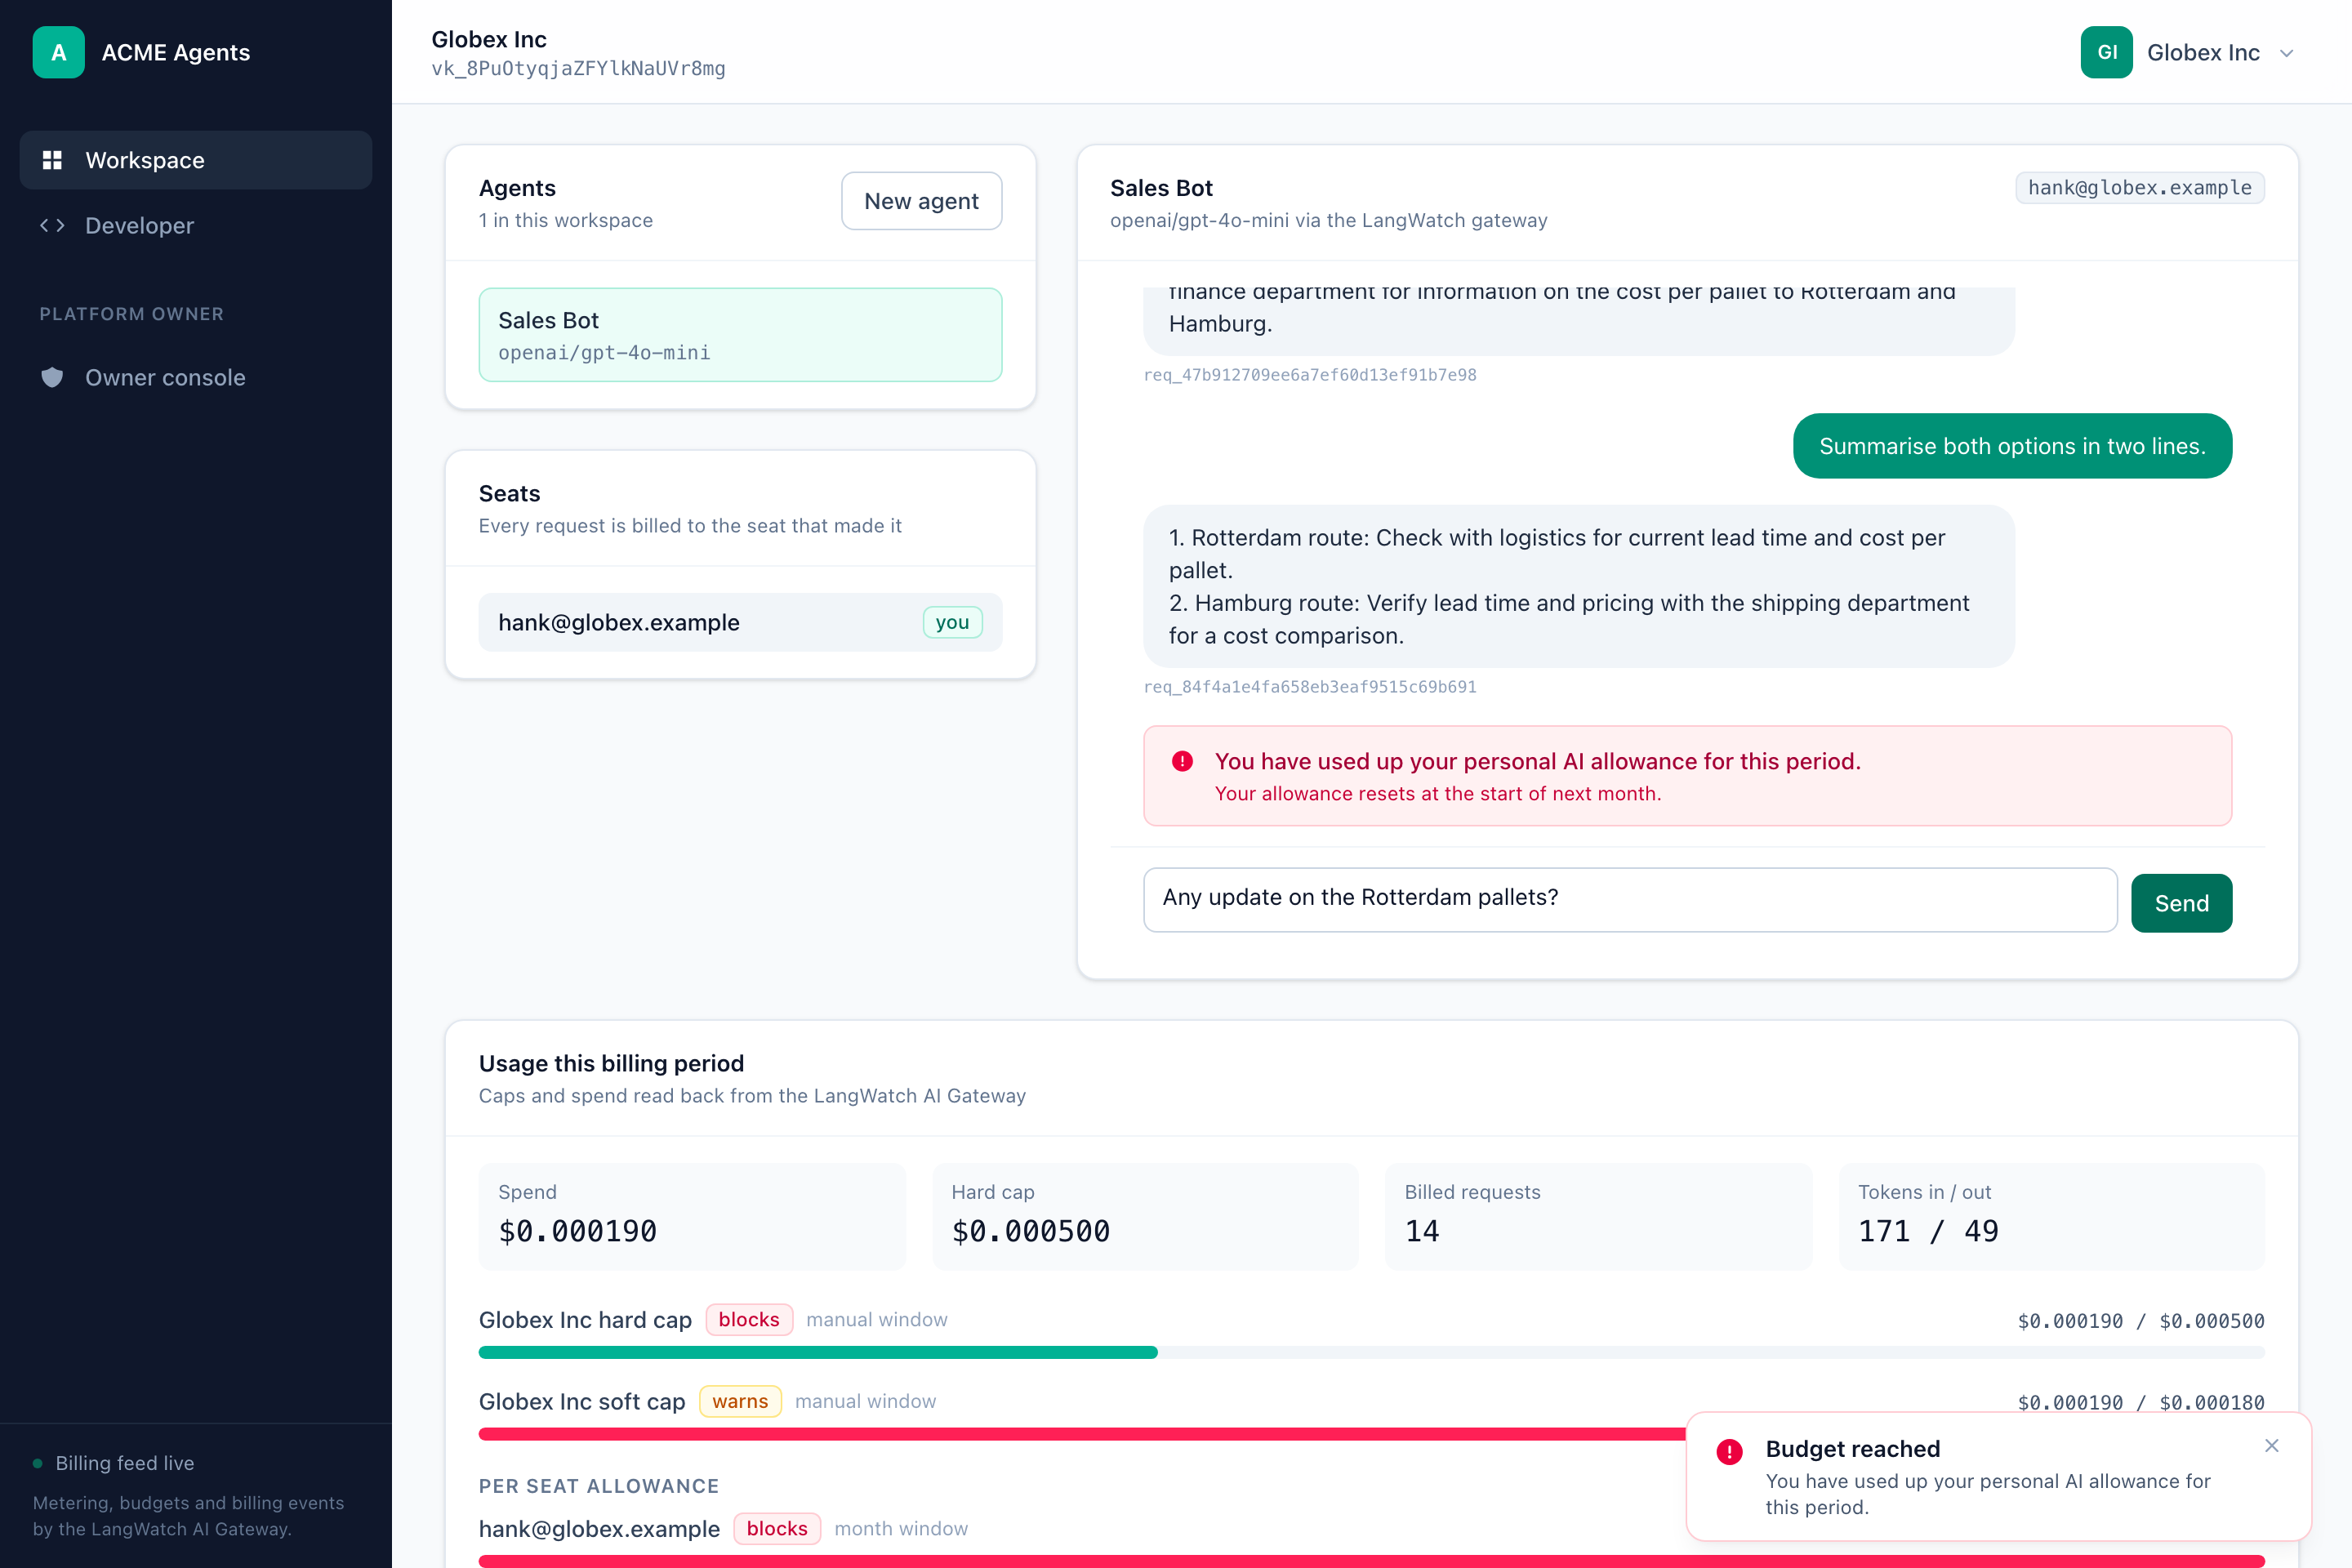Click the Globex Inc hard cap progress bar
The width and height of the screenshot is (2352, 1568).
click(1371, 1352)
